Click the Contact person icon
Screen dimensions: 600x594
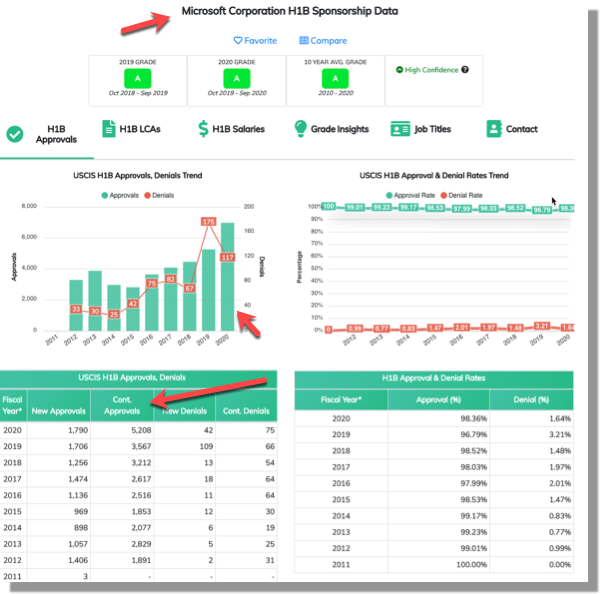[494, 129]
